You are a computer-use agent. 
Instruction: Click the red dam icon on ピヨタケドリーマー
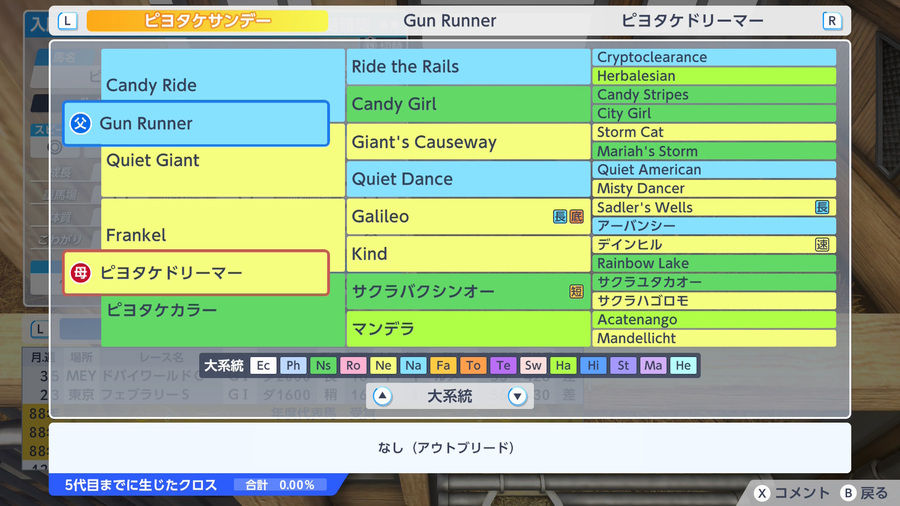[81, 273]
